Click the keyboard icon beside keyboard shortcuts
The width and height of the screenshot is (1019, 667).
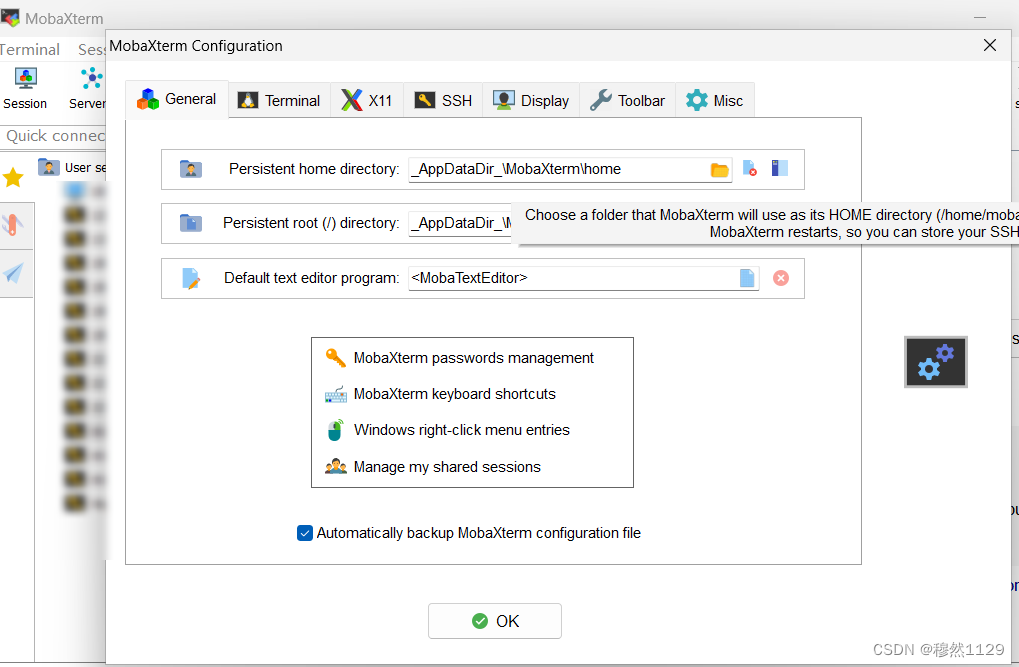click(x=335, y=394)
